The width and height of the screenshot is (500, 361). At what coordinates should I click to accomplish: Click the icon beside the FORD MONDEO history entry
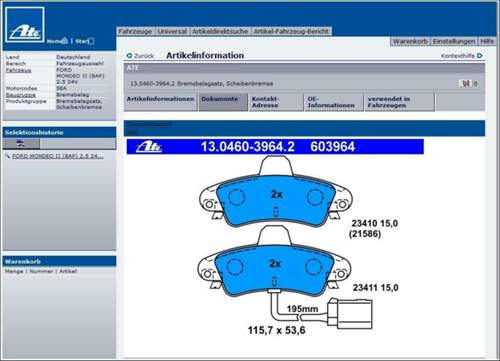[7, 156]
